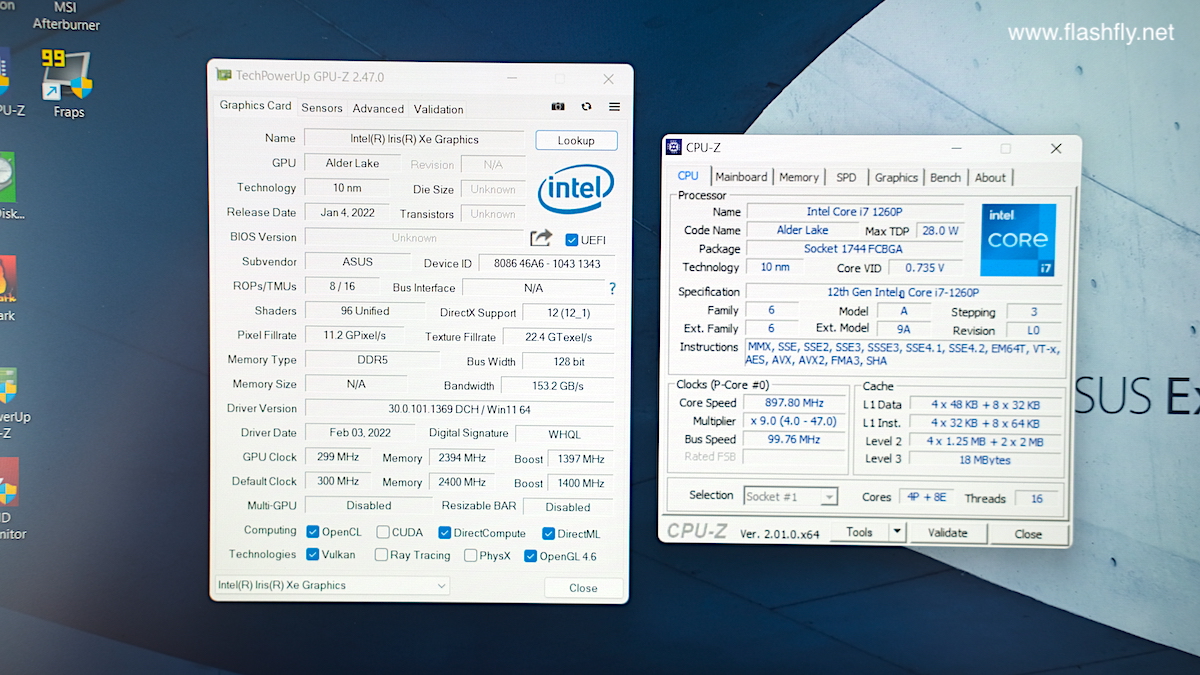Click the Lookup button
This screenshot has height=675, width=1200.
tap(576, 141)
